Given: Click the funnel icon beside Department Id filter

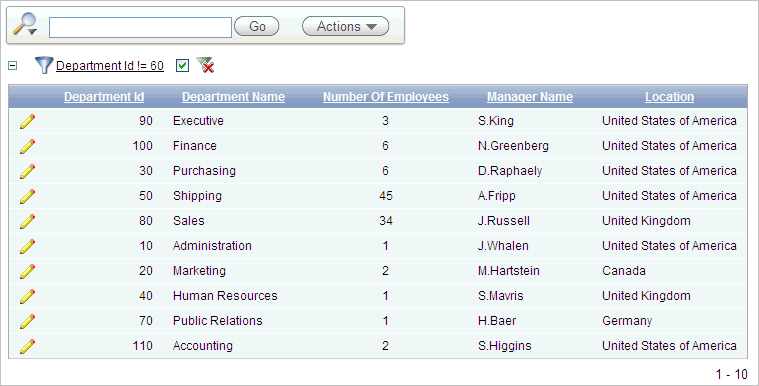Looking at the screenshot, I should click(44, 65).
